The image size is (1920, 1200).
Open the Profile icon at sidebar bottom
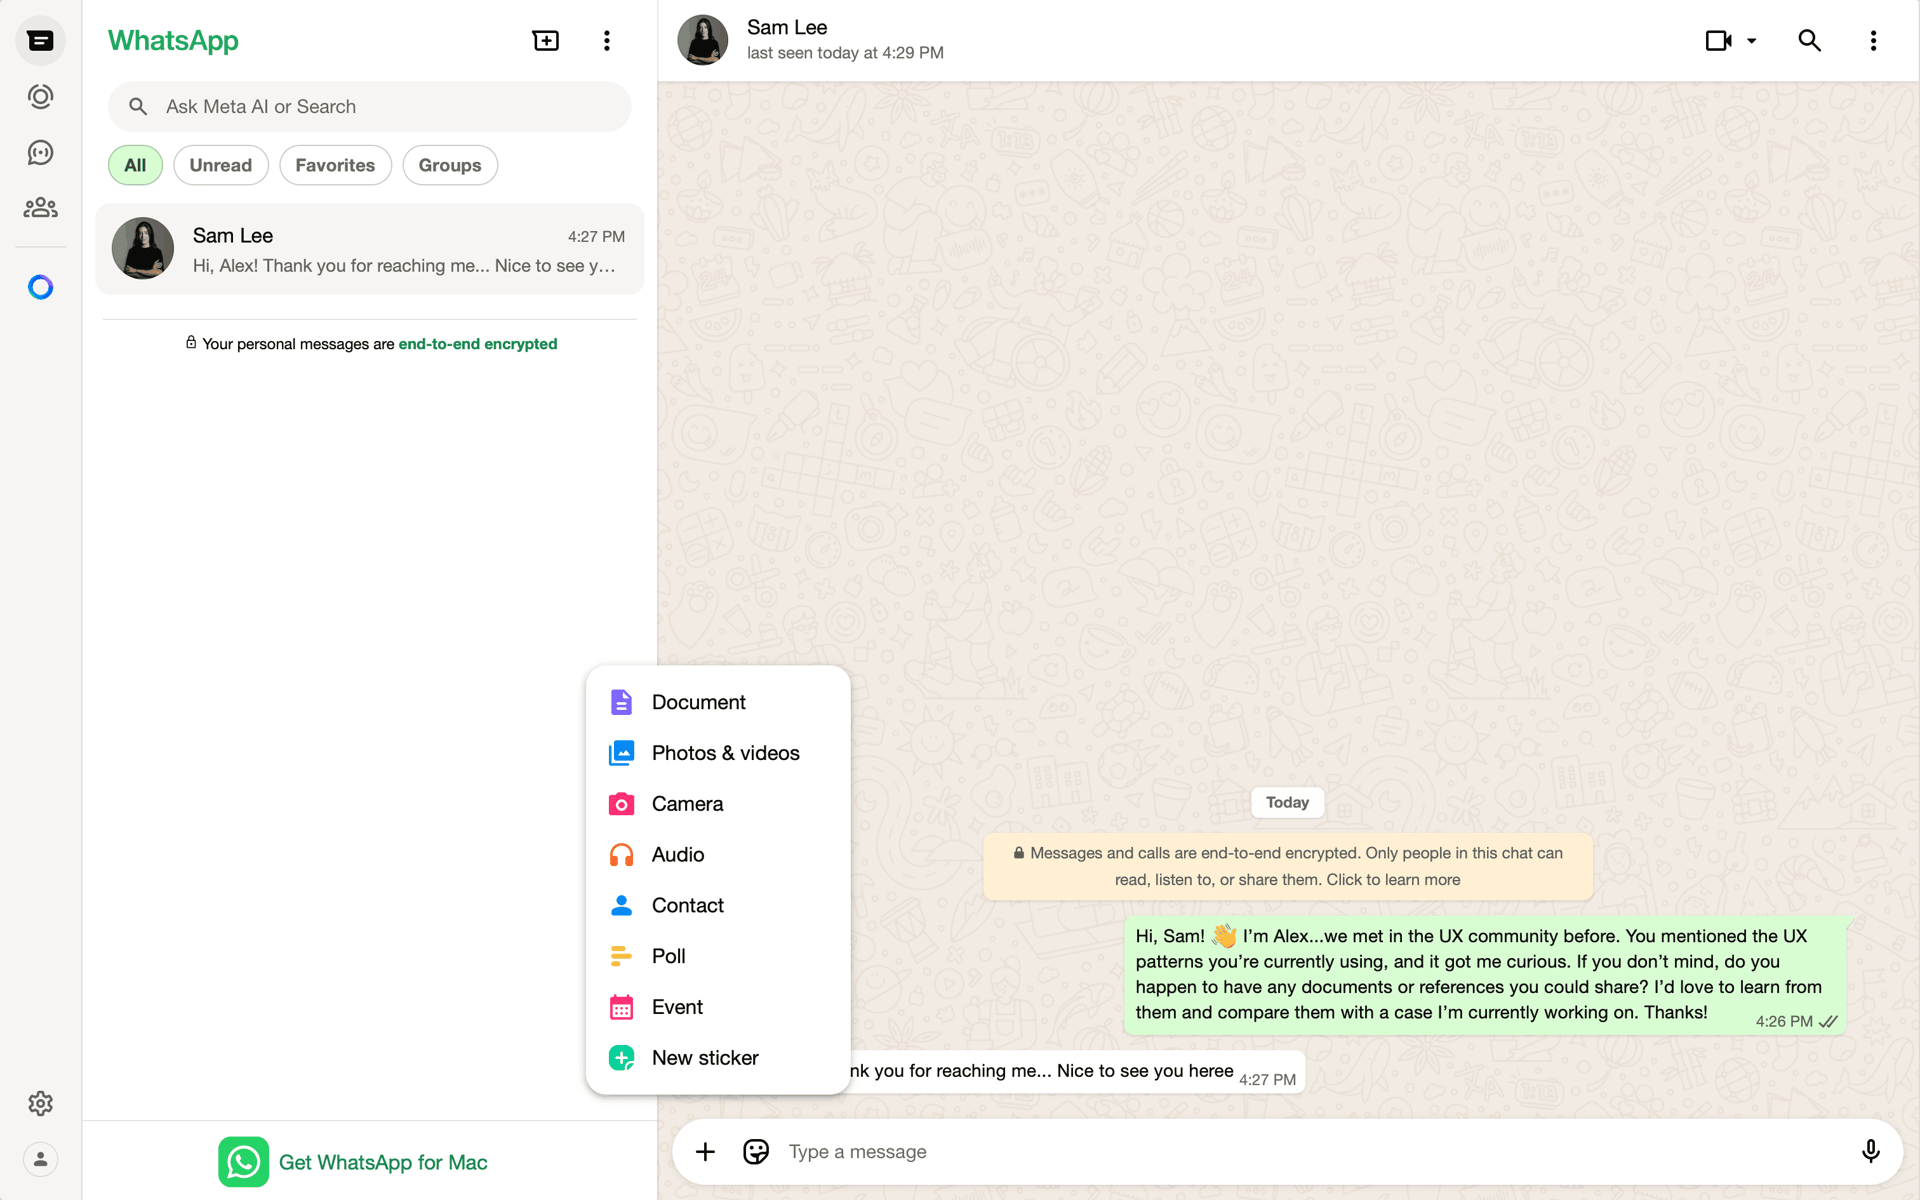pos(40,1159)
